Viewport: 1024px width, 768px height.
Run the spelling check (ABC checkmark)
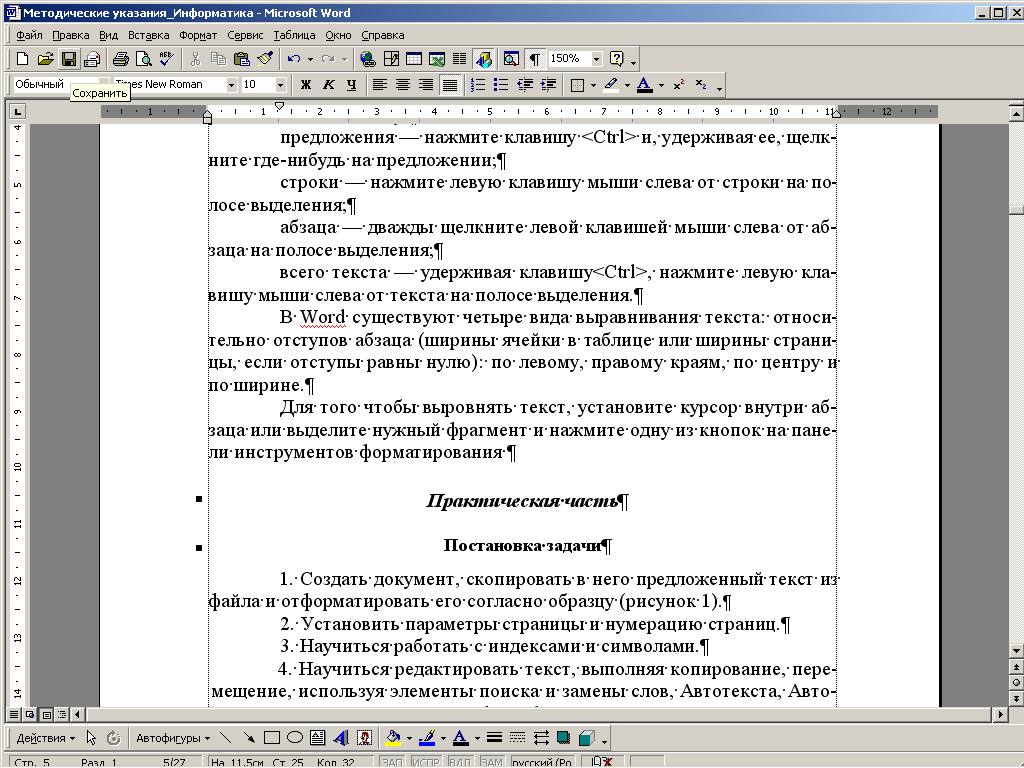[167, 59]
